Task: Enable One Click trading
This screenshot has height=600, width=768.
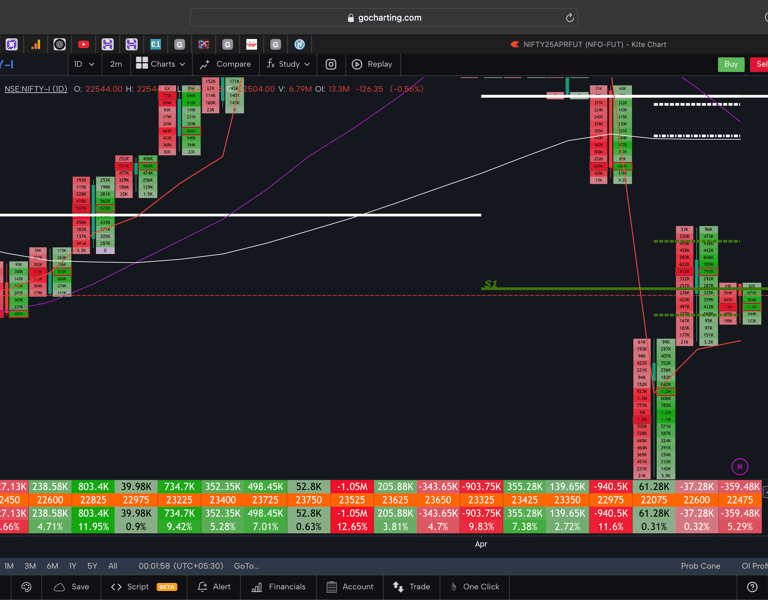Action: pyautogui.click(x=475, y=587)
